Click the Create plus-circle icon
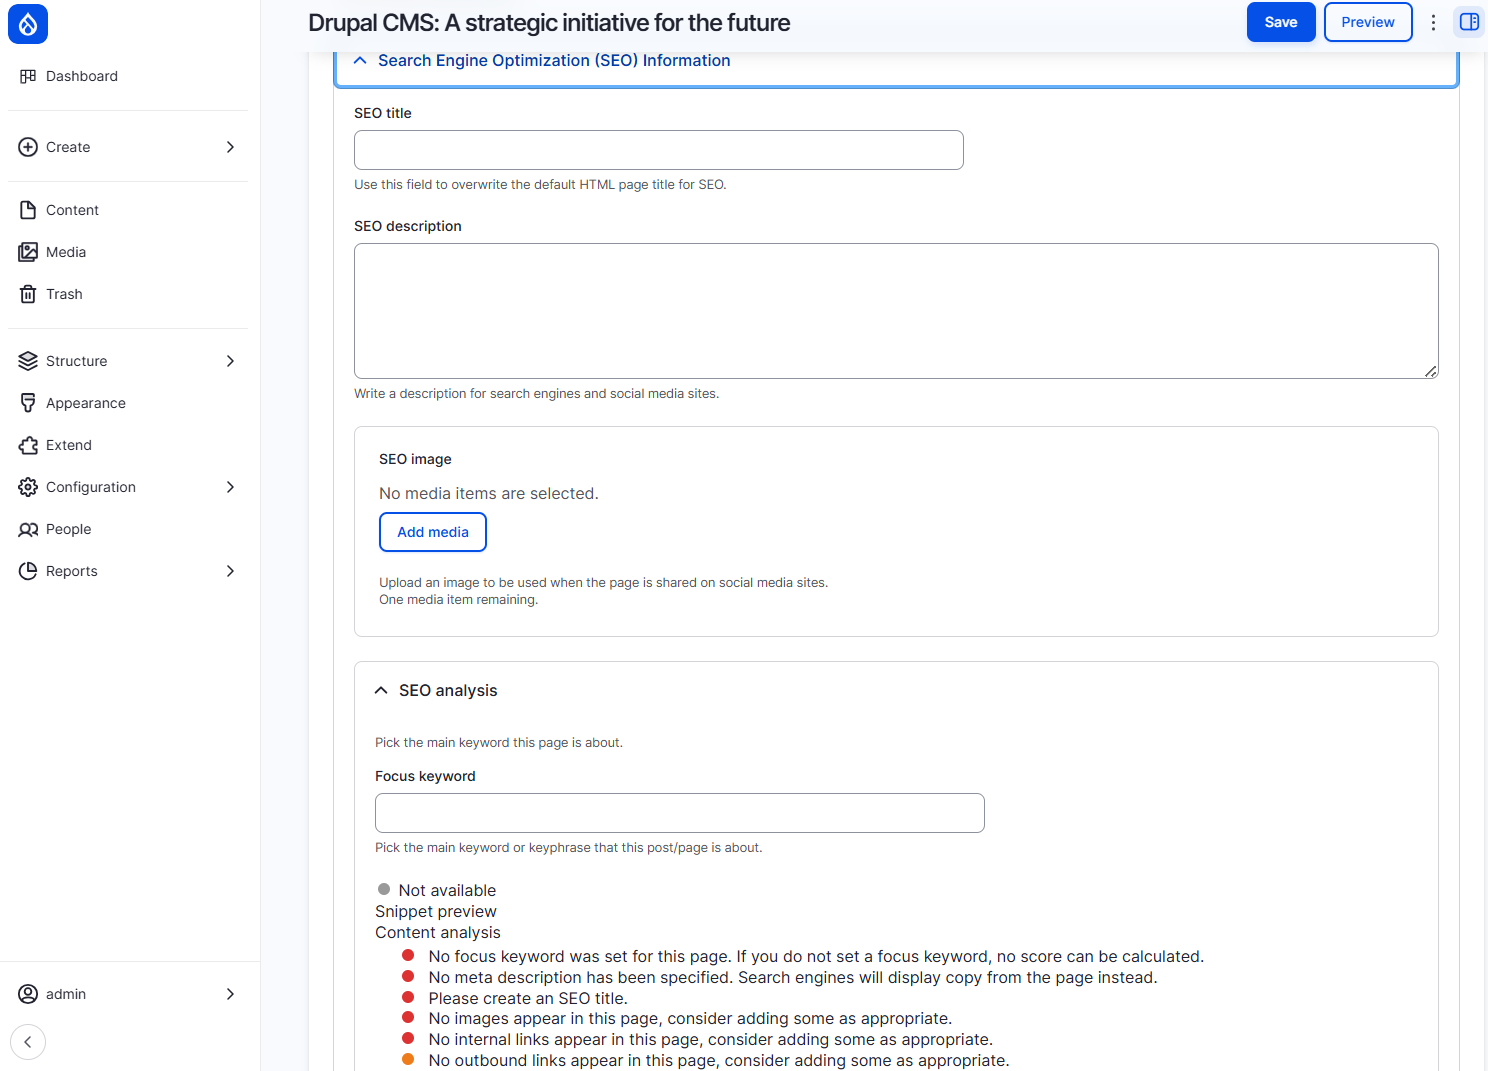Image resolution: width=1488 pixels, height=1071 pixels. (28, 147)
